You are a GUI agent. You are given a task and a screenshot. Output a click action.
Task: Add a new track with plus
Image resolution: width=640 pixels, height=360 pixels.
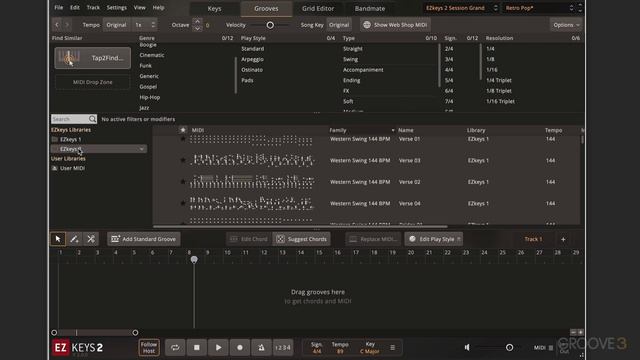click(563, 239)
